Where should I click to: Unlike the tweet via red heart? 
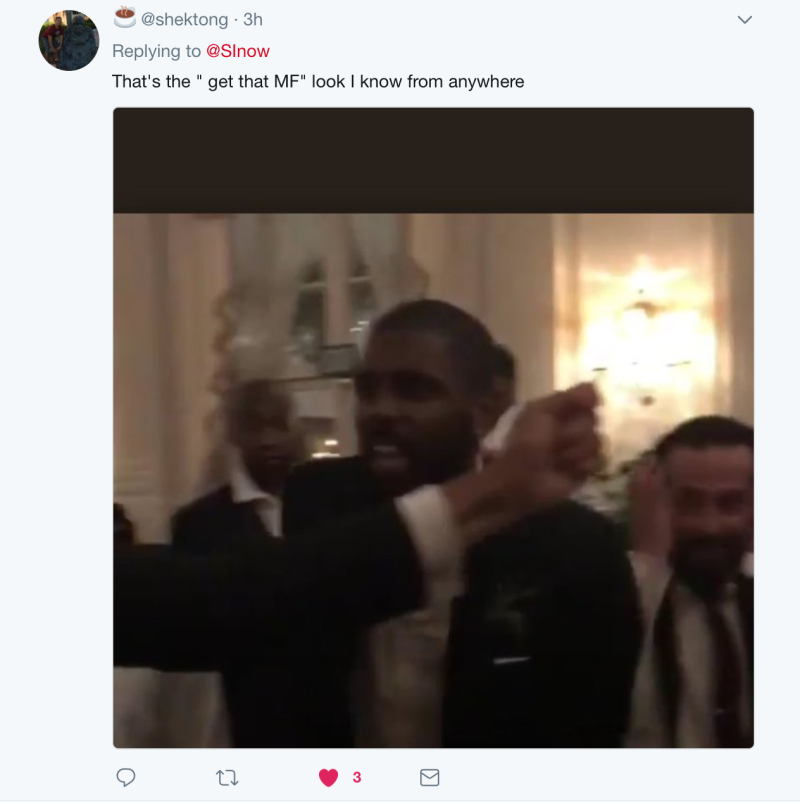pos(328,778)
